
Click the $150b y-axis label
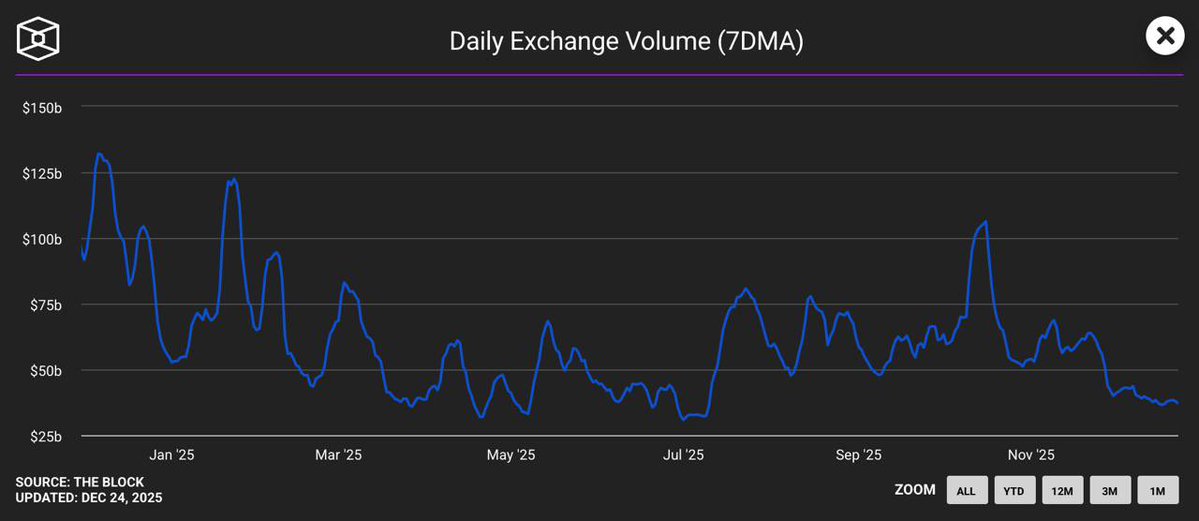pyautogui.click(x=42, y=108)
